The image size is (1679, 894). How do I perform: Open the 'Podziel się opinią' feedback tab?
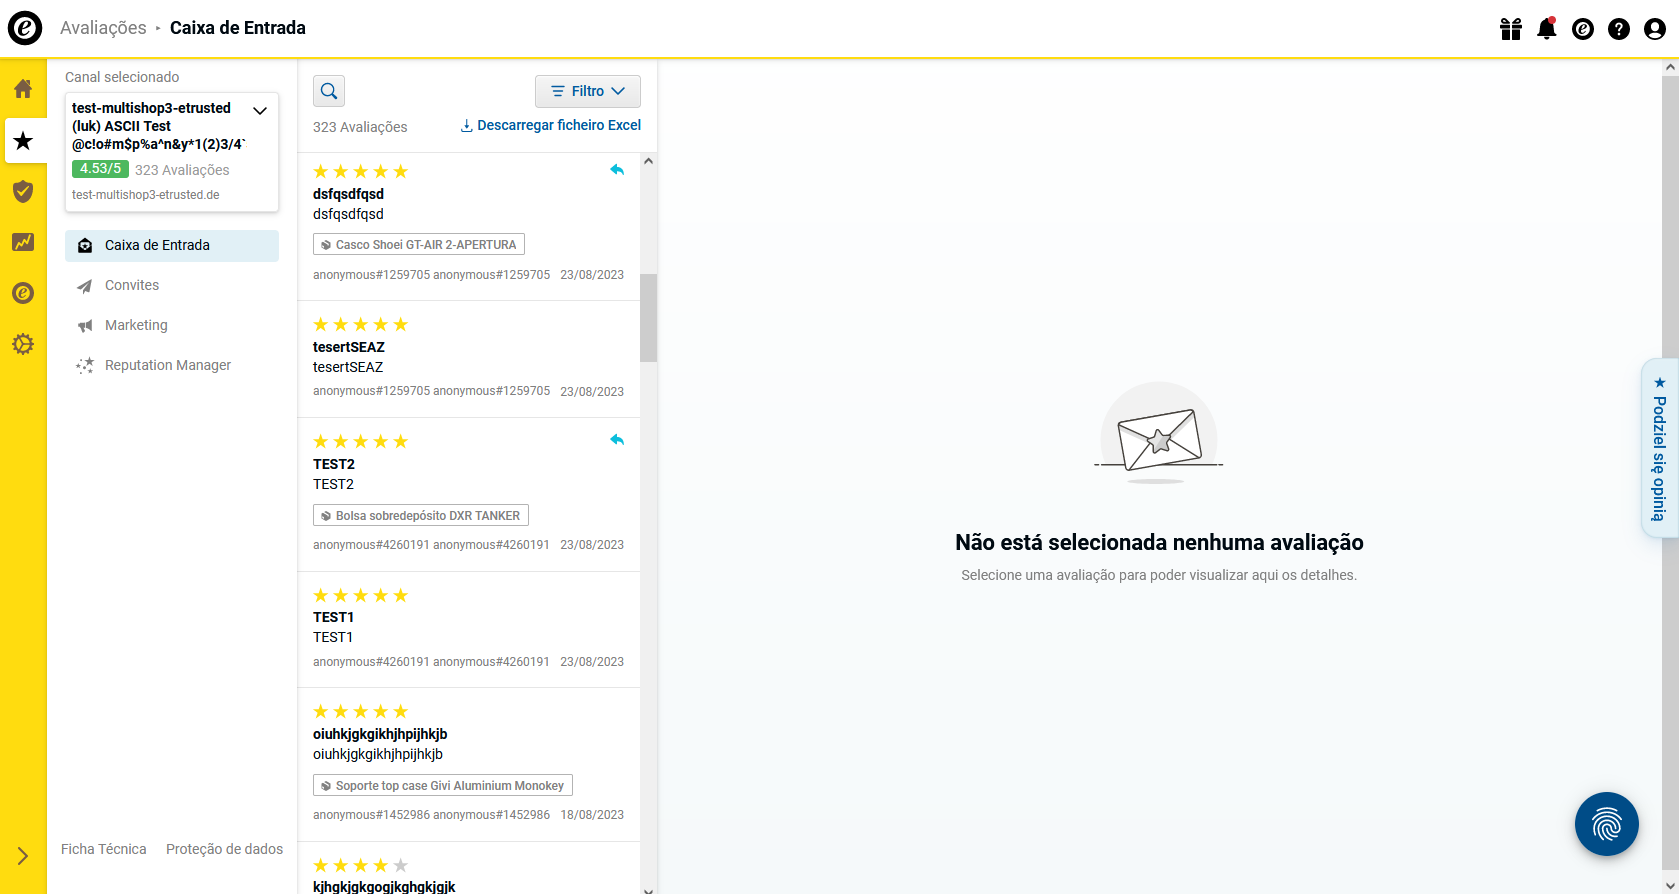(1660, 448)
